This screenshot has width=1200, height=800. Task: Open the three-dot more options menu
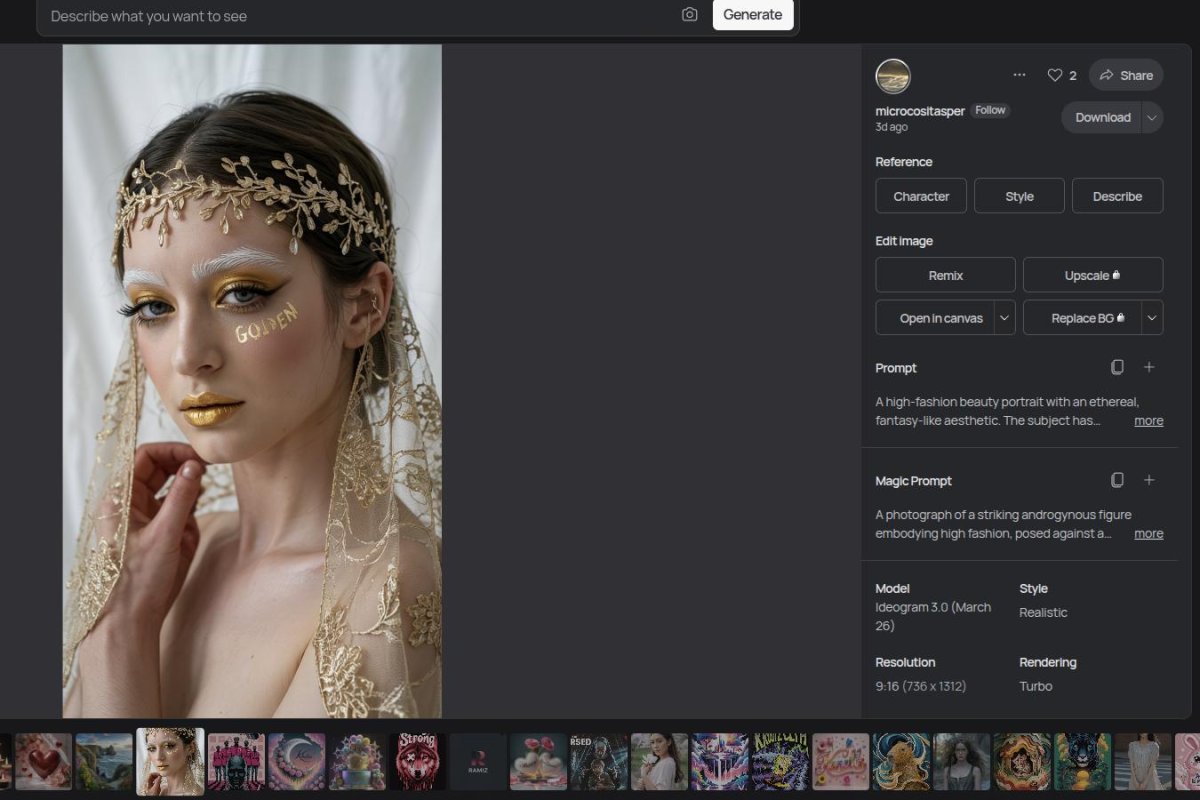[1019, 75]
